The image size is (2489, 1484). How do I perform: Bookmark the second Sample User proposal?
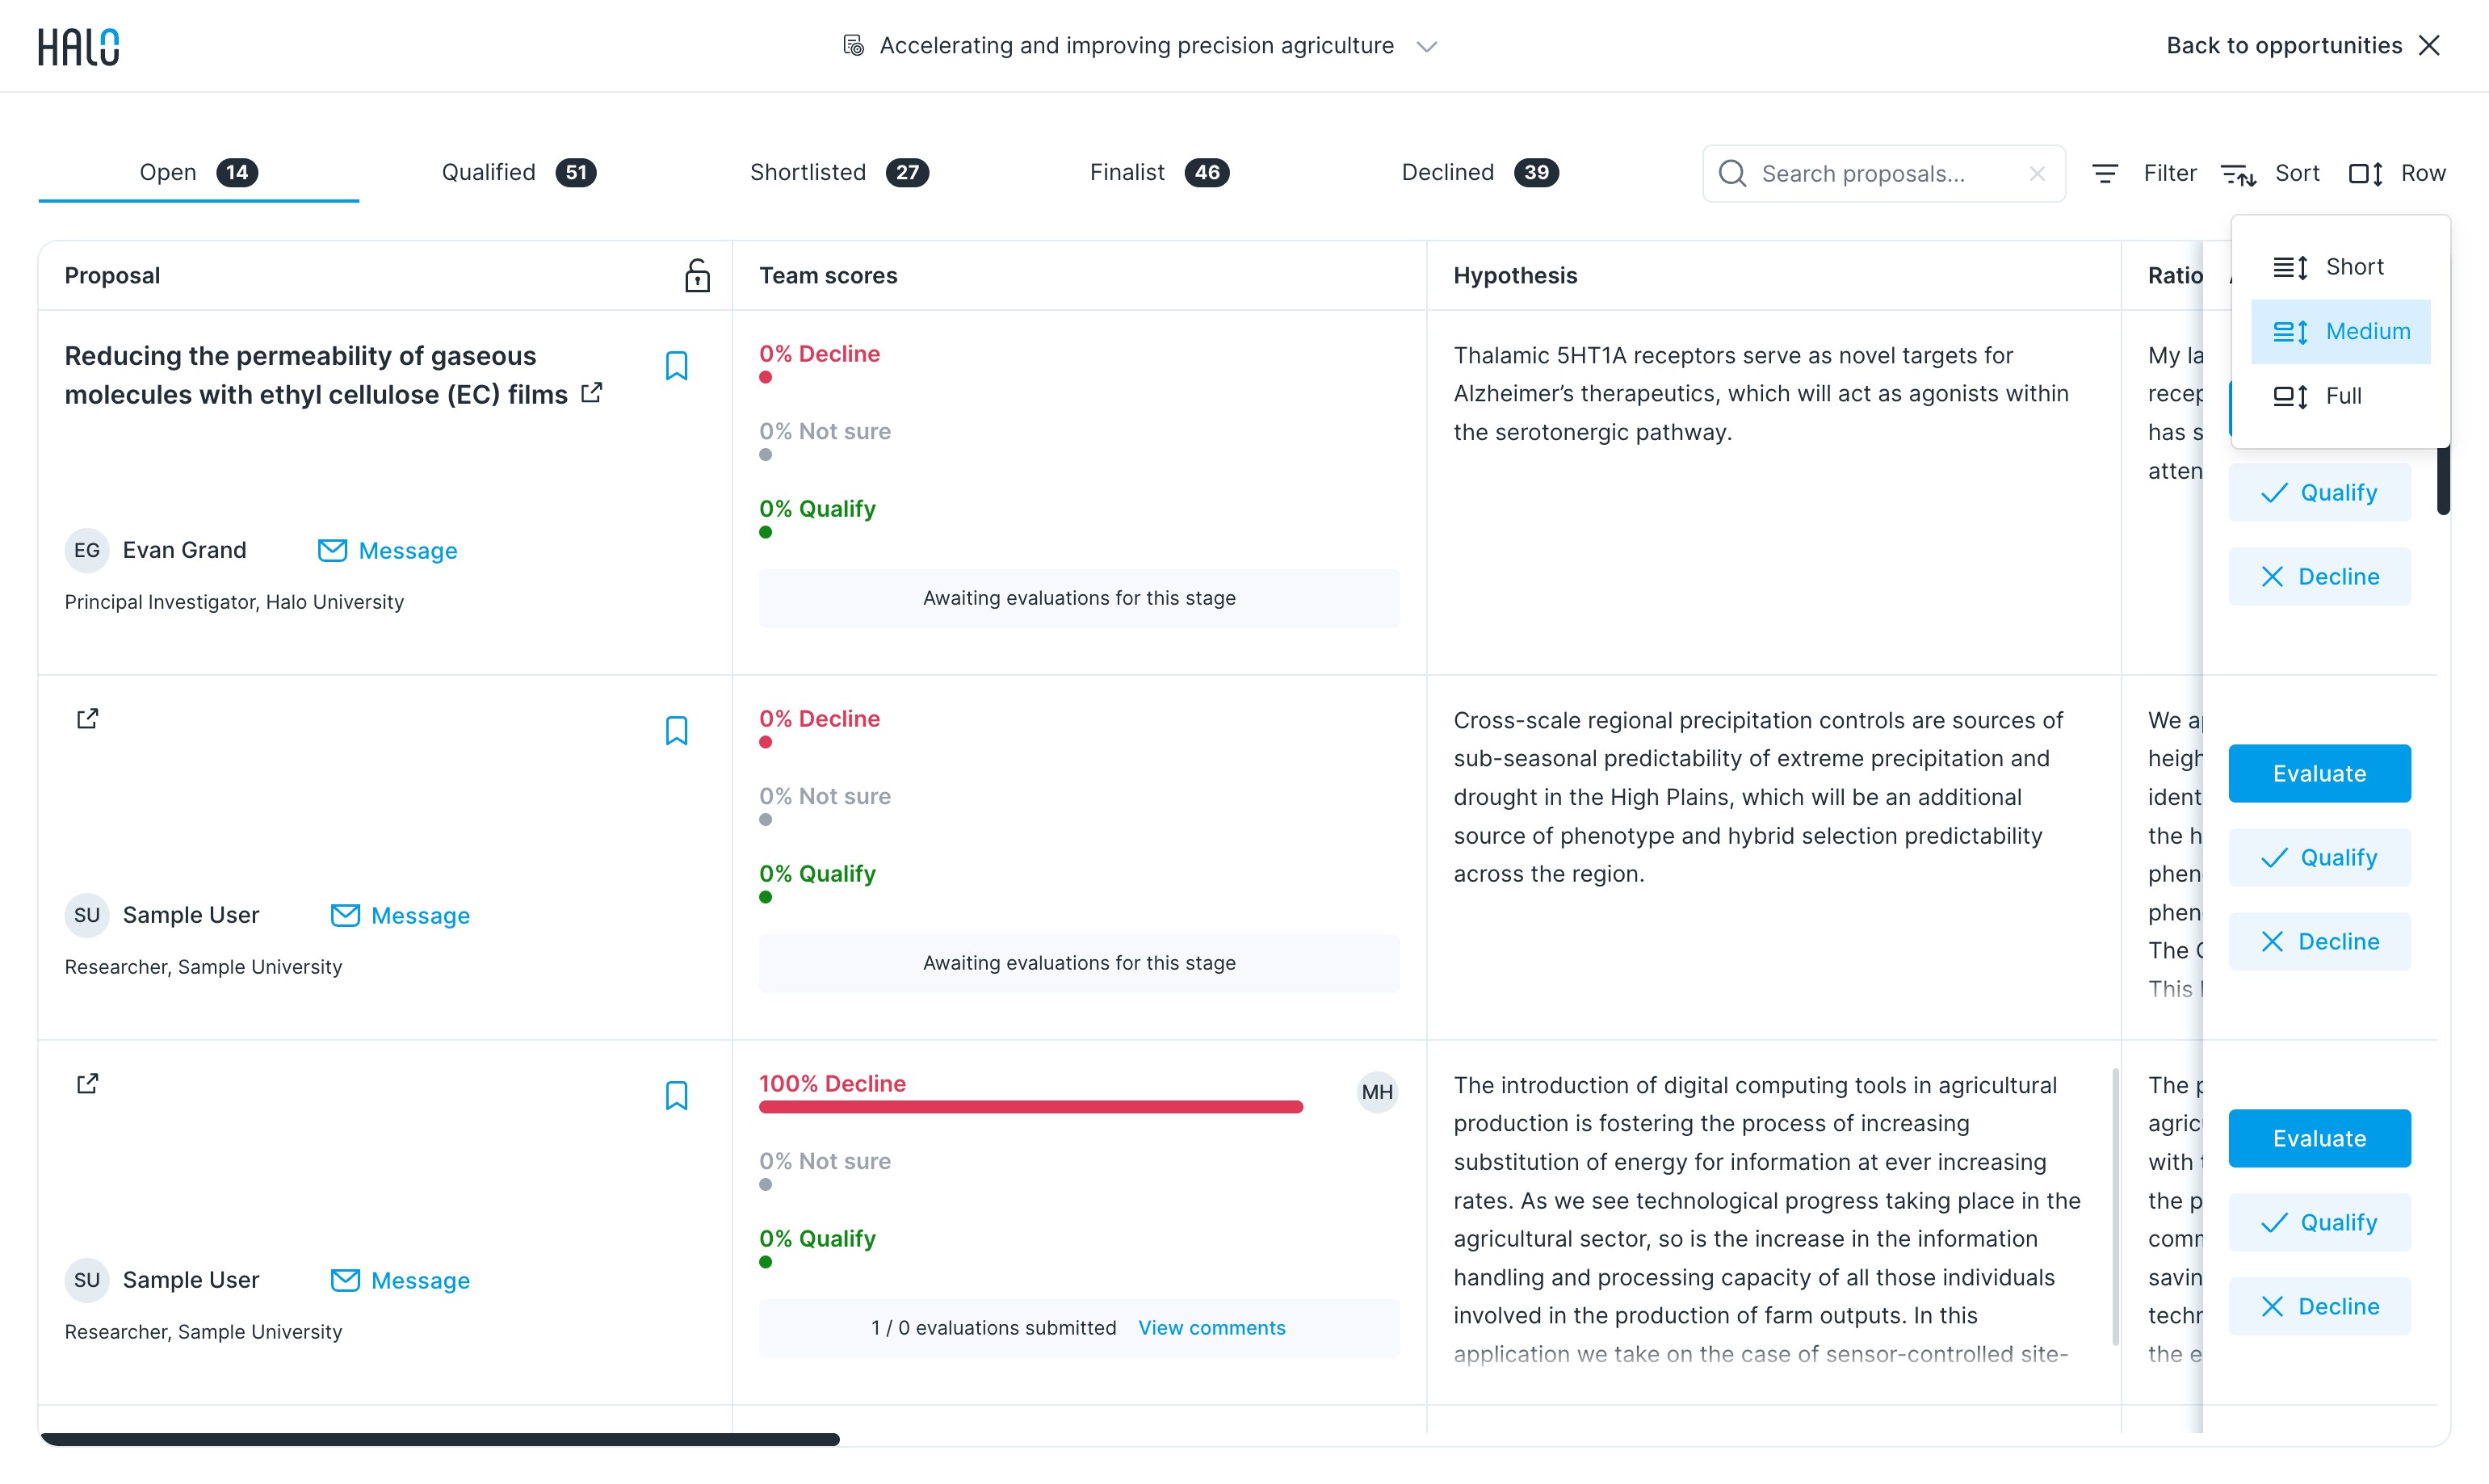tap(676, 1096)
